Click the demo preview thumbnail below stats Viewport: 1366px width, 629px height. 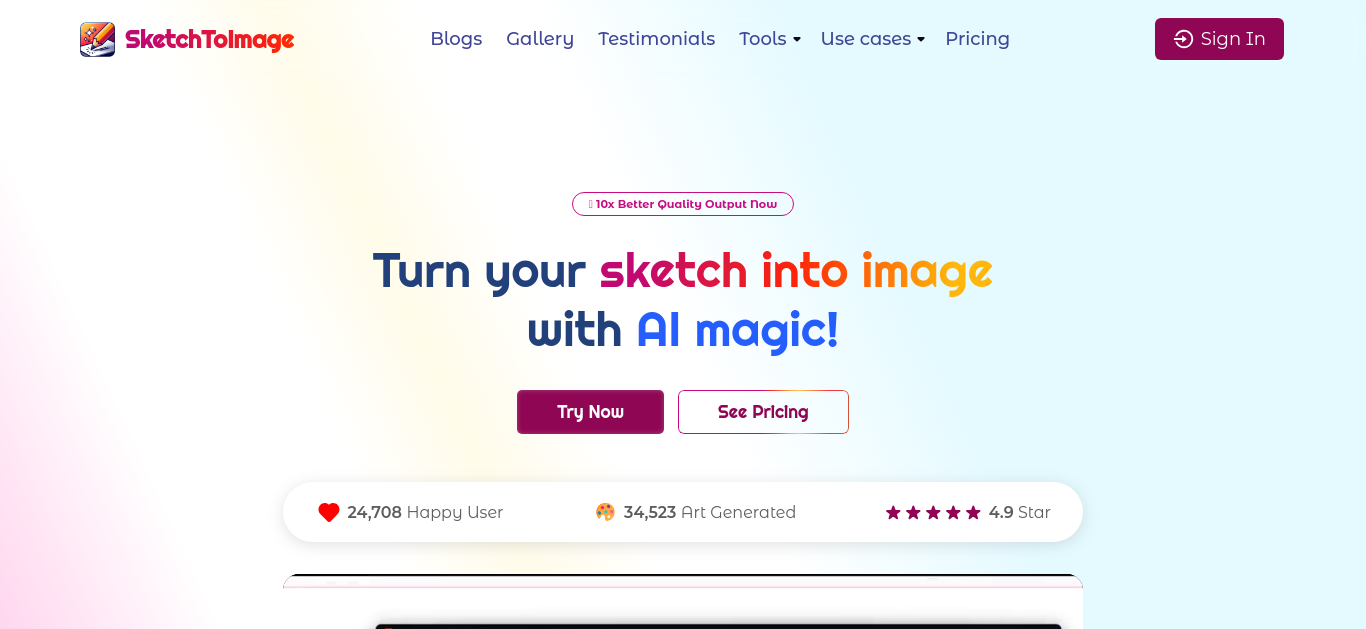click(x=683, y=602)
